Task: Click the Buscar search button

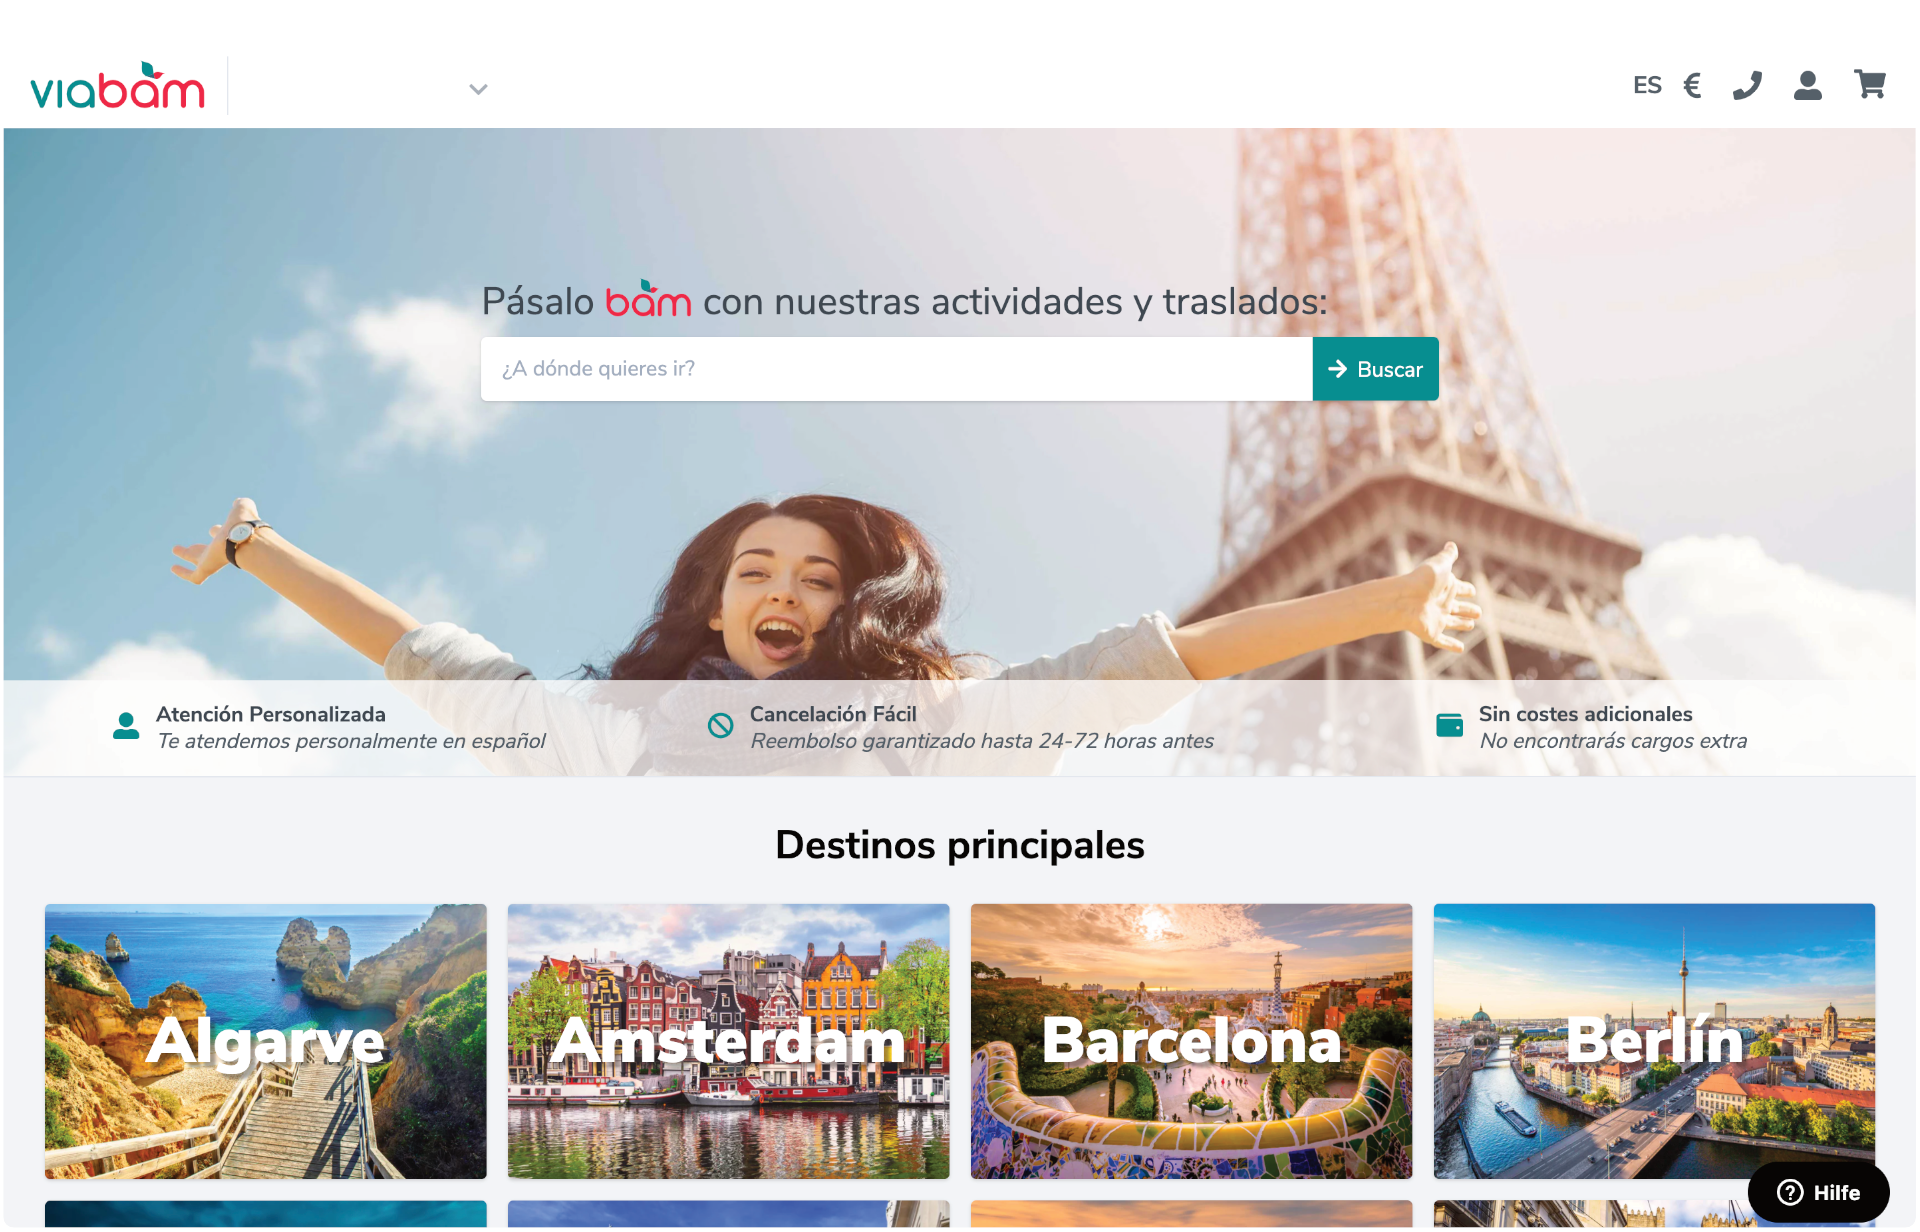Action: (x=1375, y=369)
